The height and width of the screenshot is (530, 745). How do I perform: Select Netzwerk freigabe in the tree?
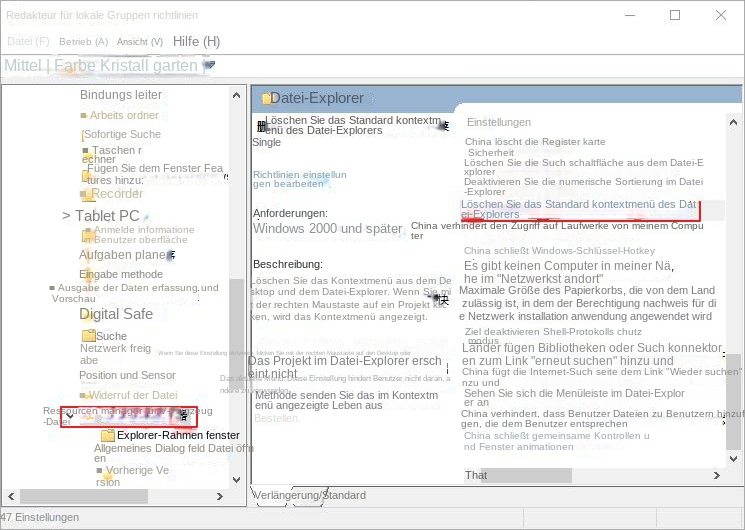[115, 354]
